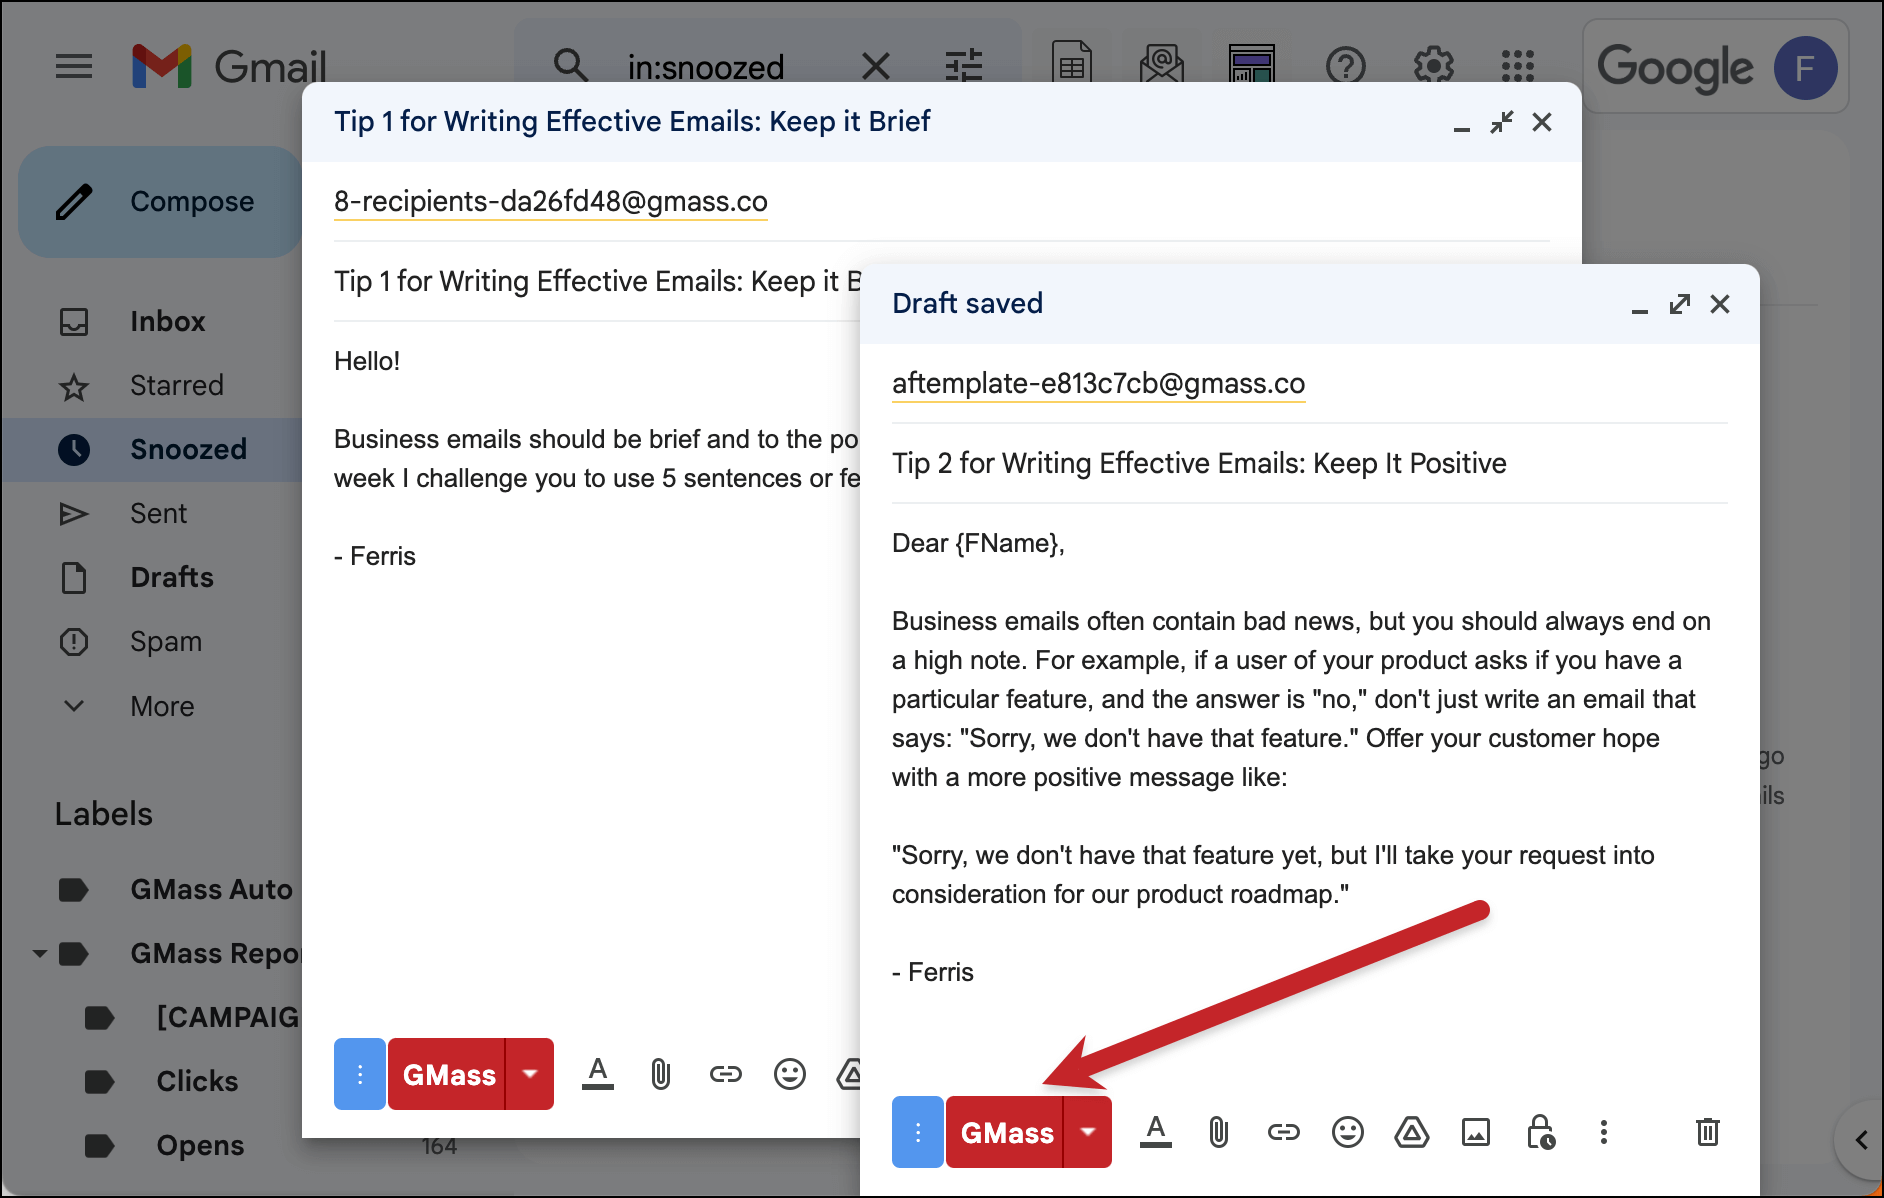Open Gmail settings gear

[1434, 67]
